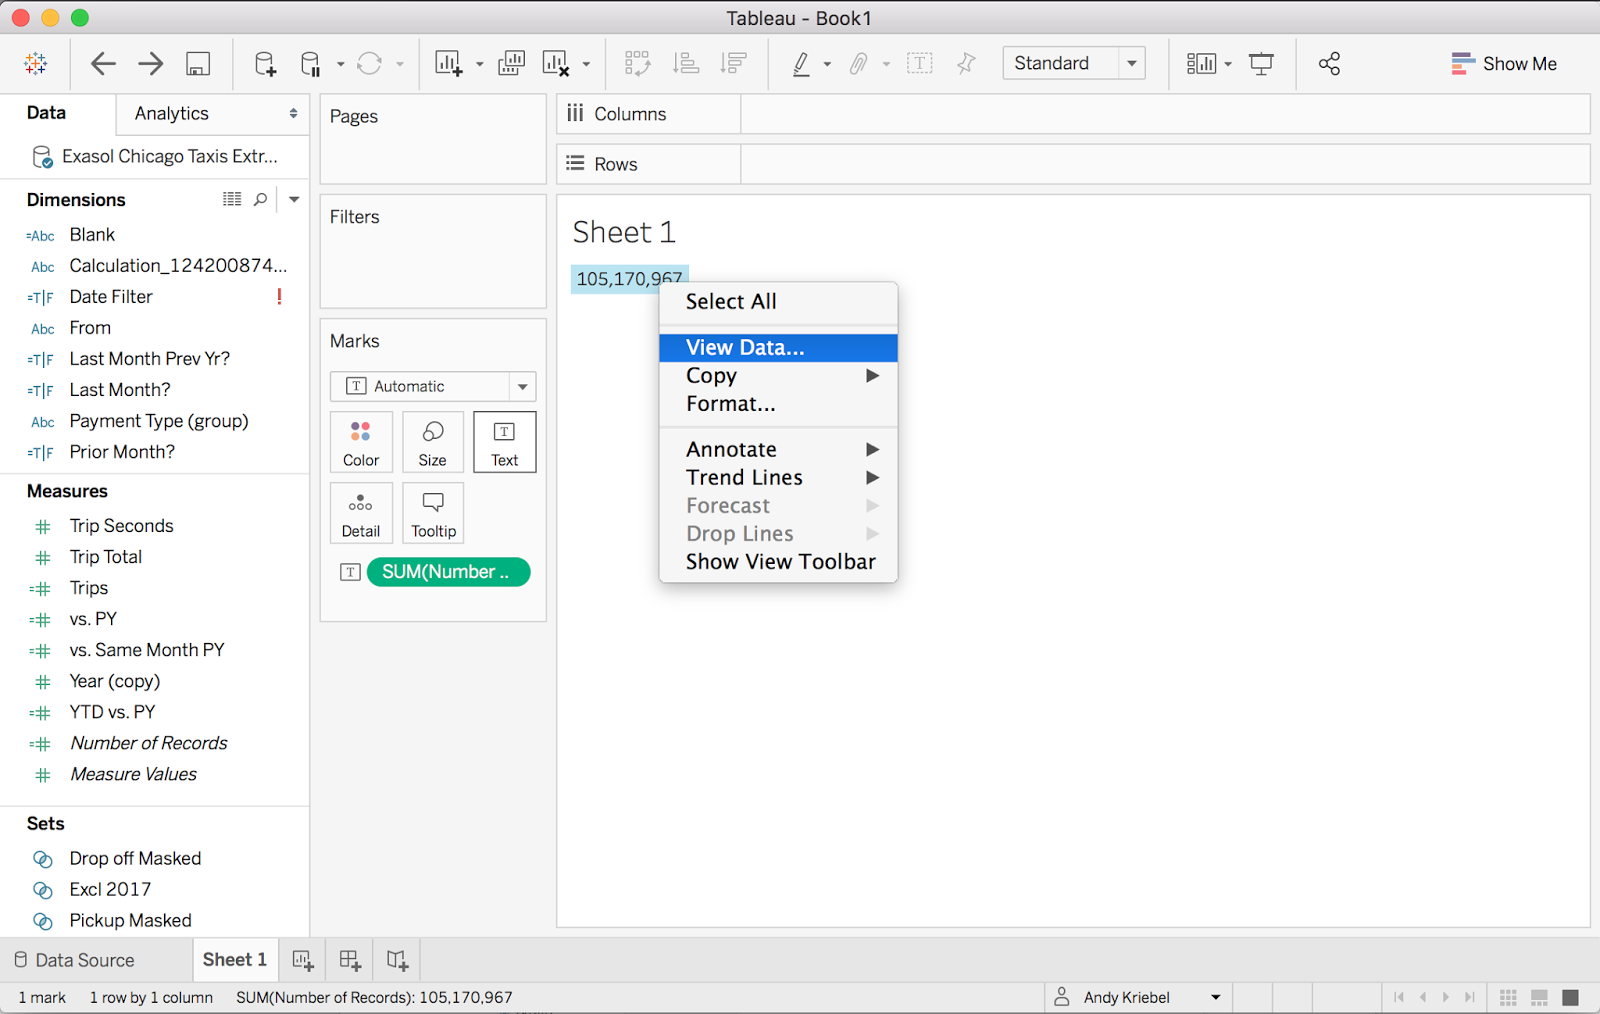Click the Tableau logo start page icon
The image size is (1600, 1014).
click(x=36, y=64)
